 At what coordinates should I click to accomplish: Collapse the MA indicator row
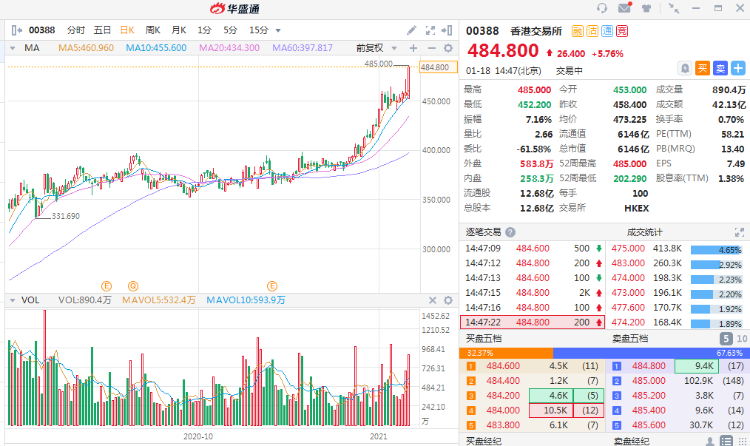coord(12,47)
